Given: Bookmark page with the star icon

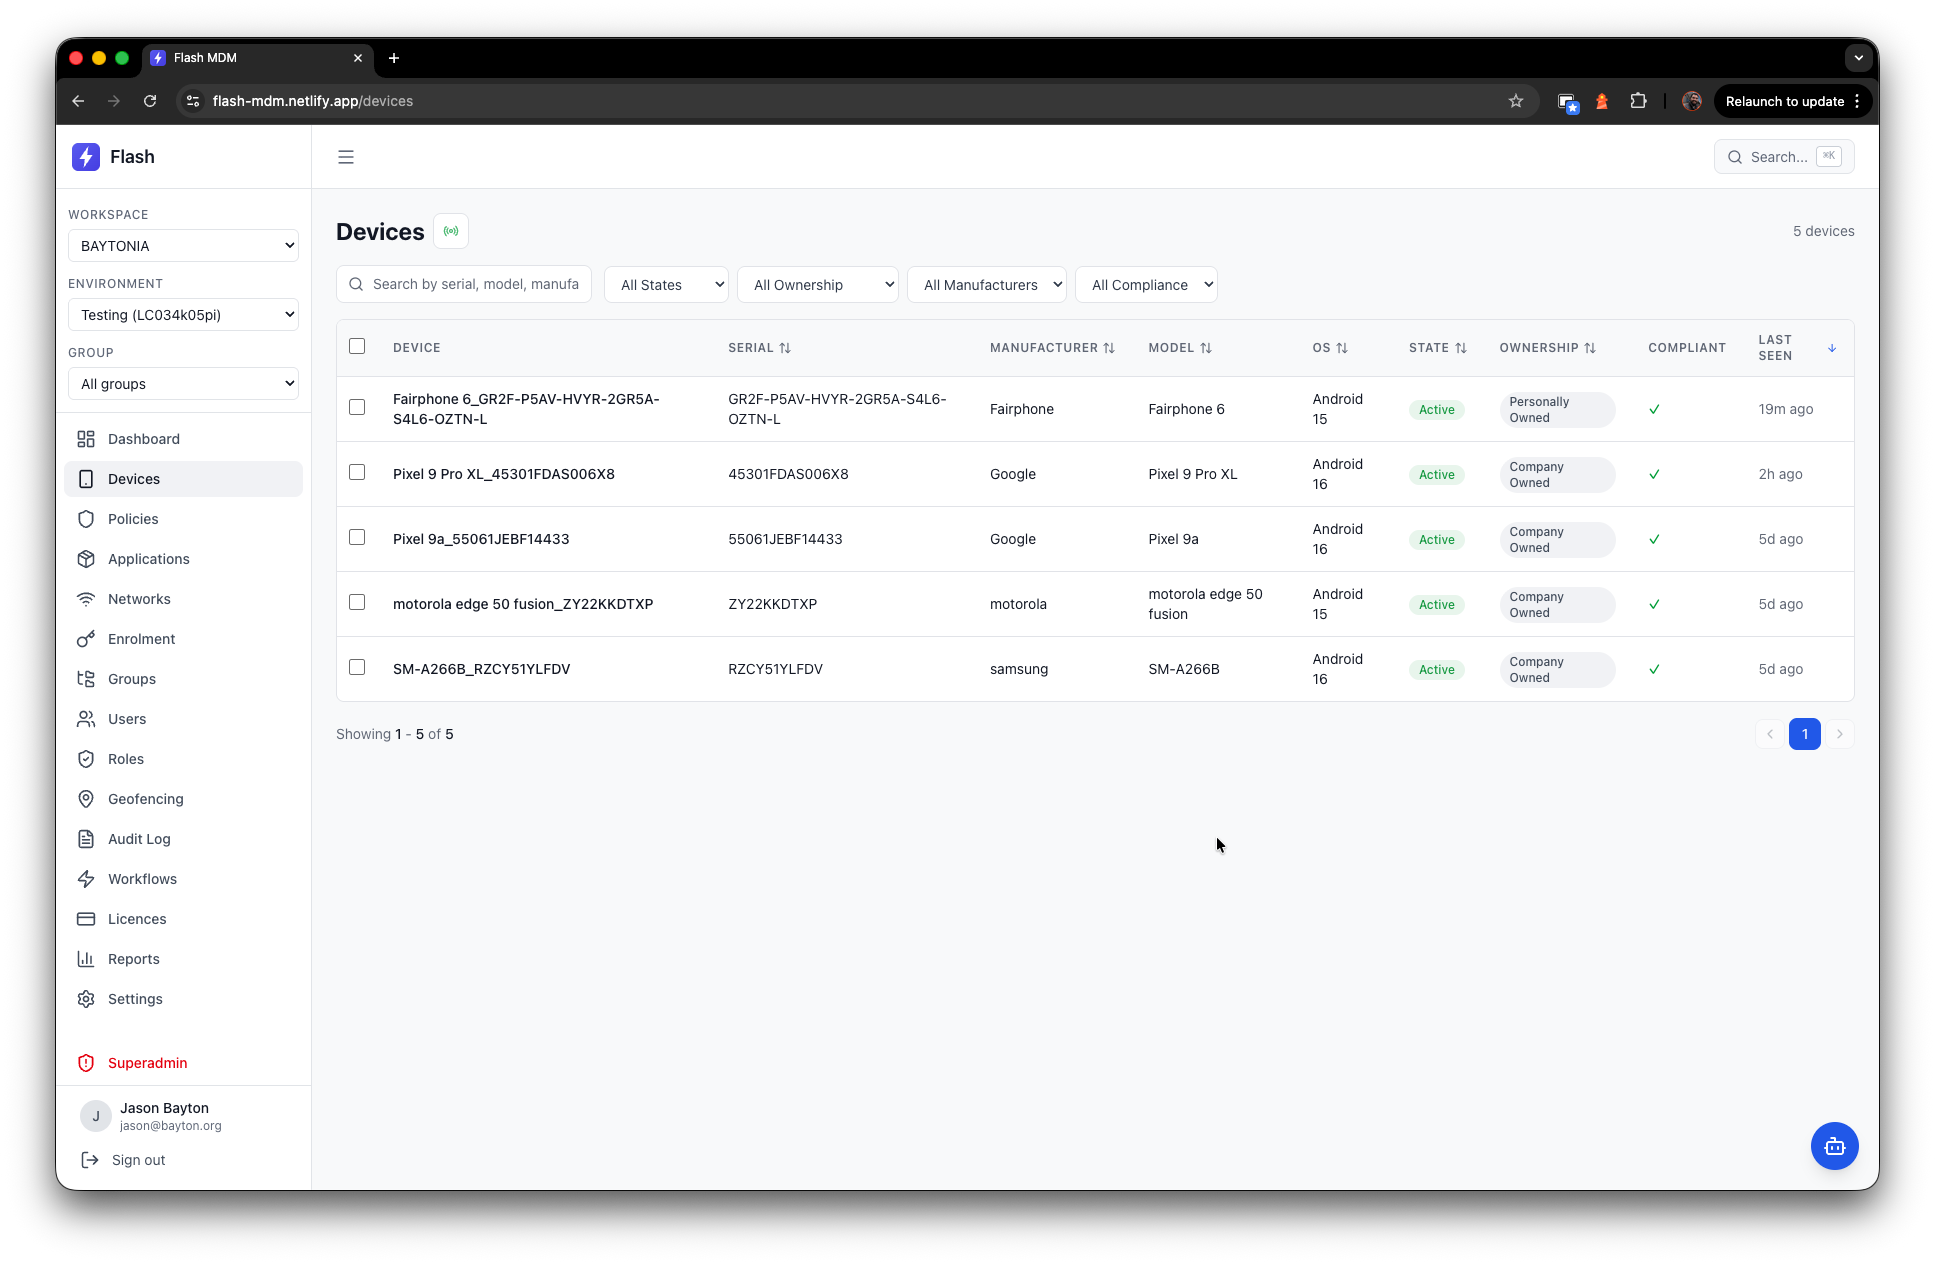Looking at the screenshot, I should coord(1516,101).
